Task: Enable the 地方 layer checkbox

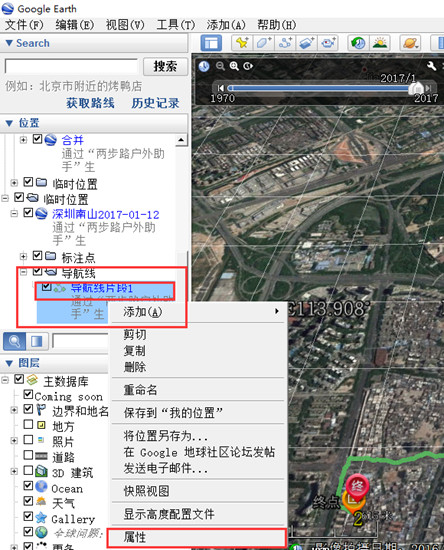Action: click(28, 424)
